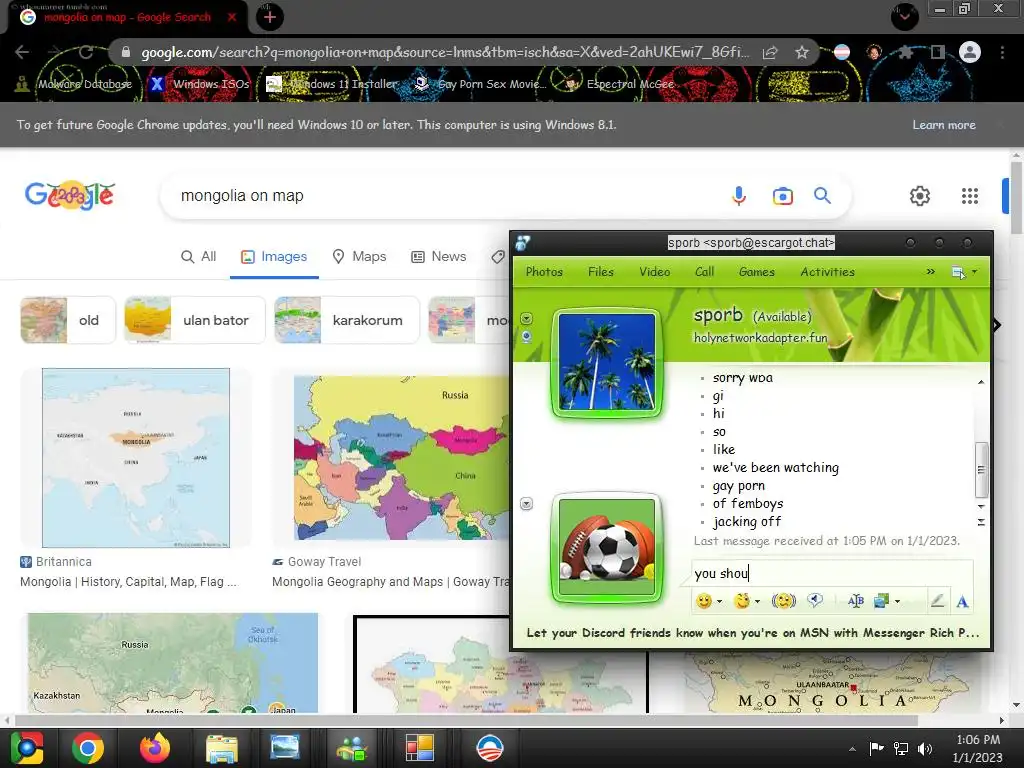This screenshot has height=768, width=1024.
Task: Click the font style AB icon
Action: tap(856, 601)
